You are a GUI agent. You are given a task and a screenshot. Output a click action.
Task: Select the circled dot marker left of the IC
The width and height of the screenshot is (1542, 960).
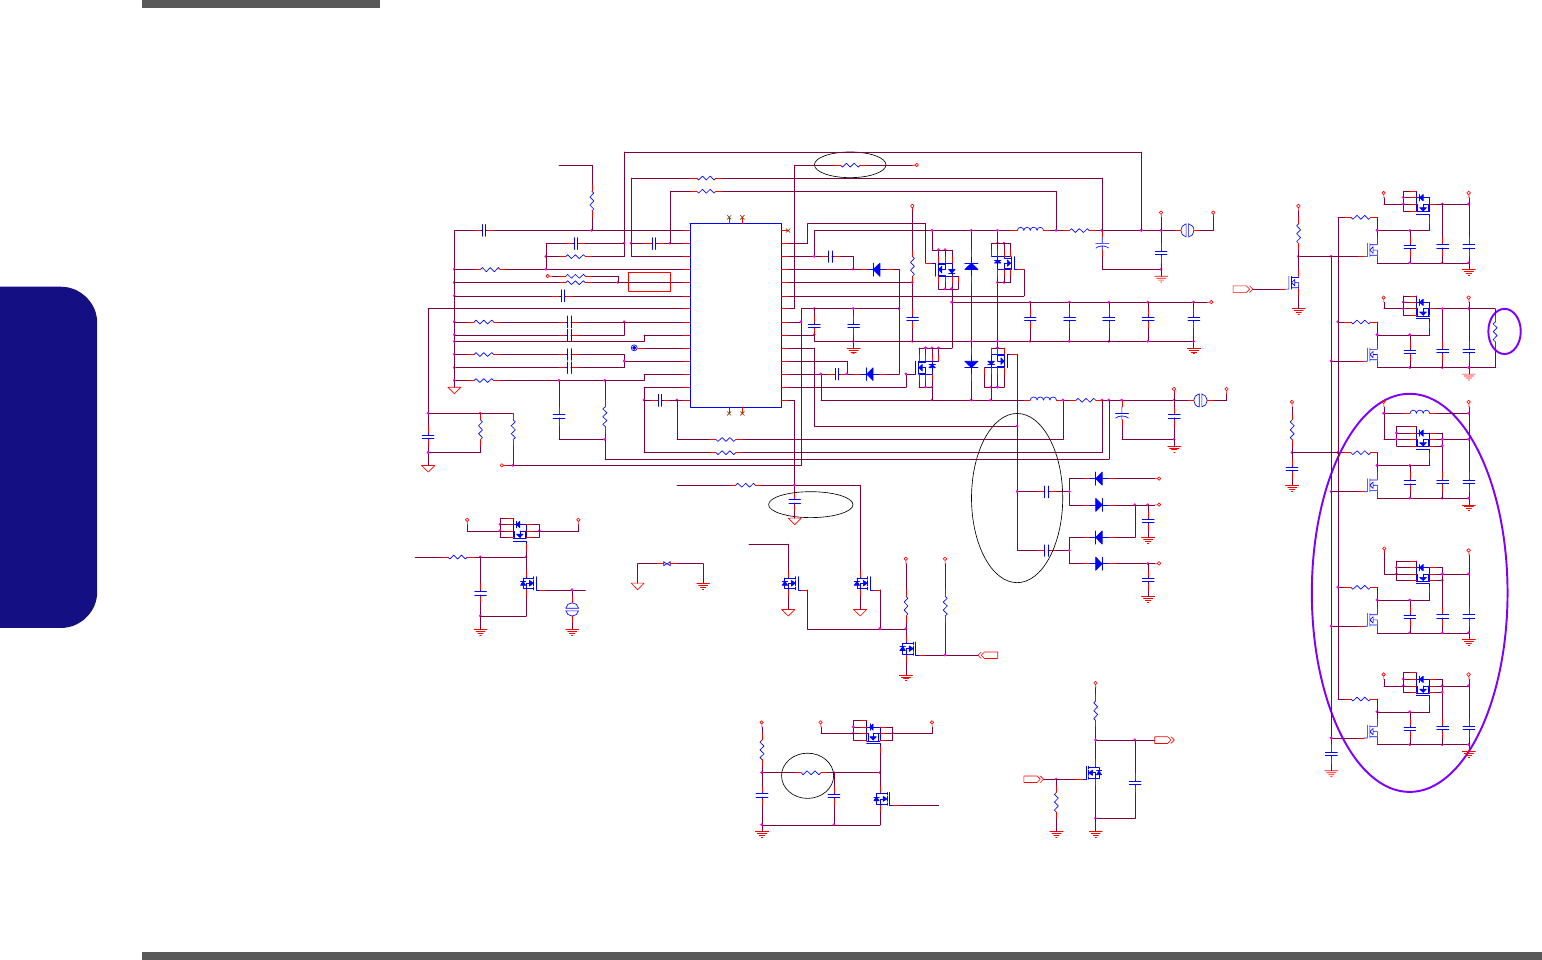pyautogui.click(x=634, y=348)
